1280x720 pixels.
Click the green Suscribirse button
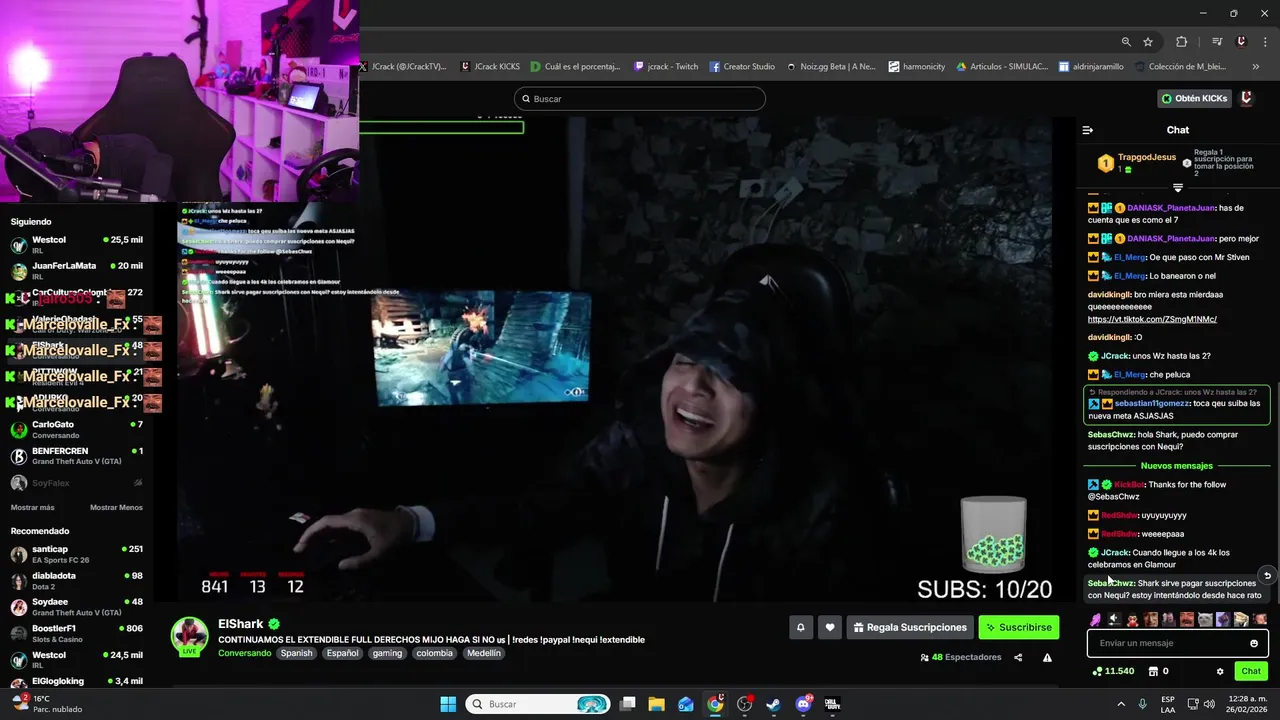coord(1019,627)
